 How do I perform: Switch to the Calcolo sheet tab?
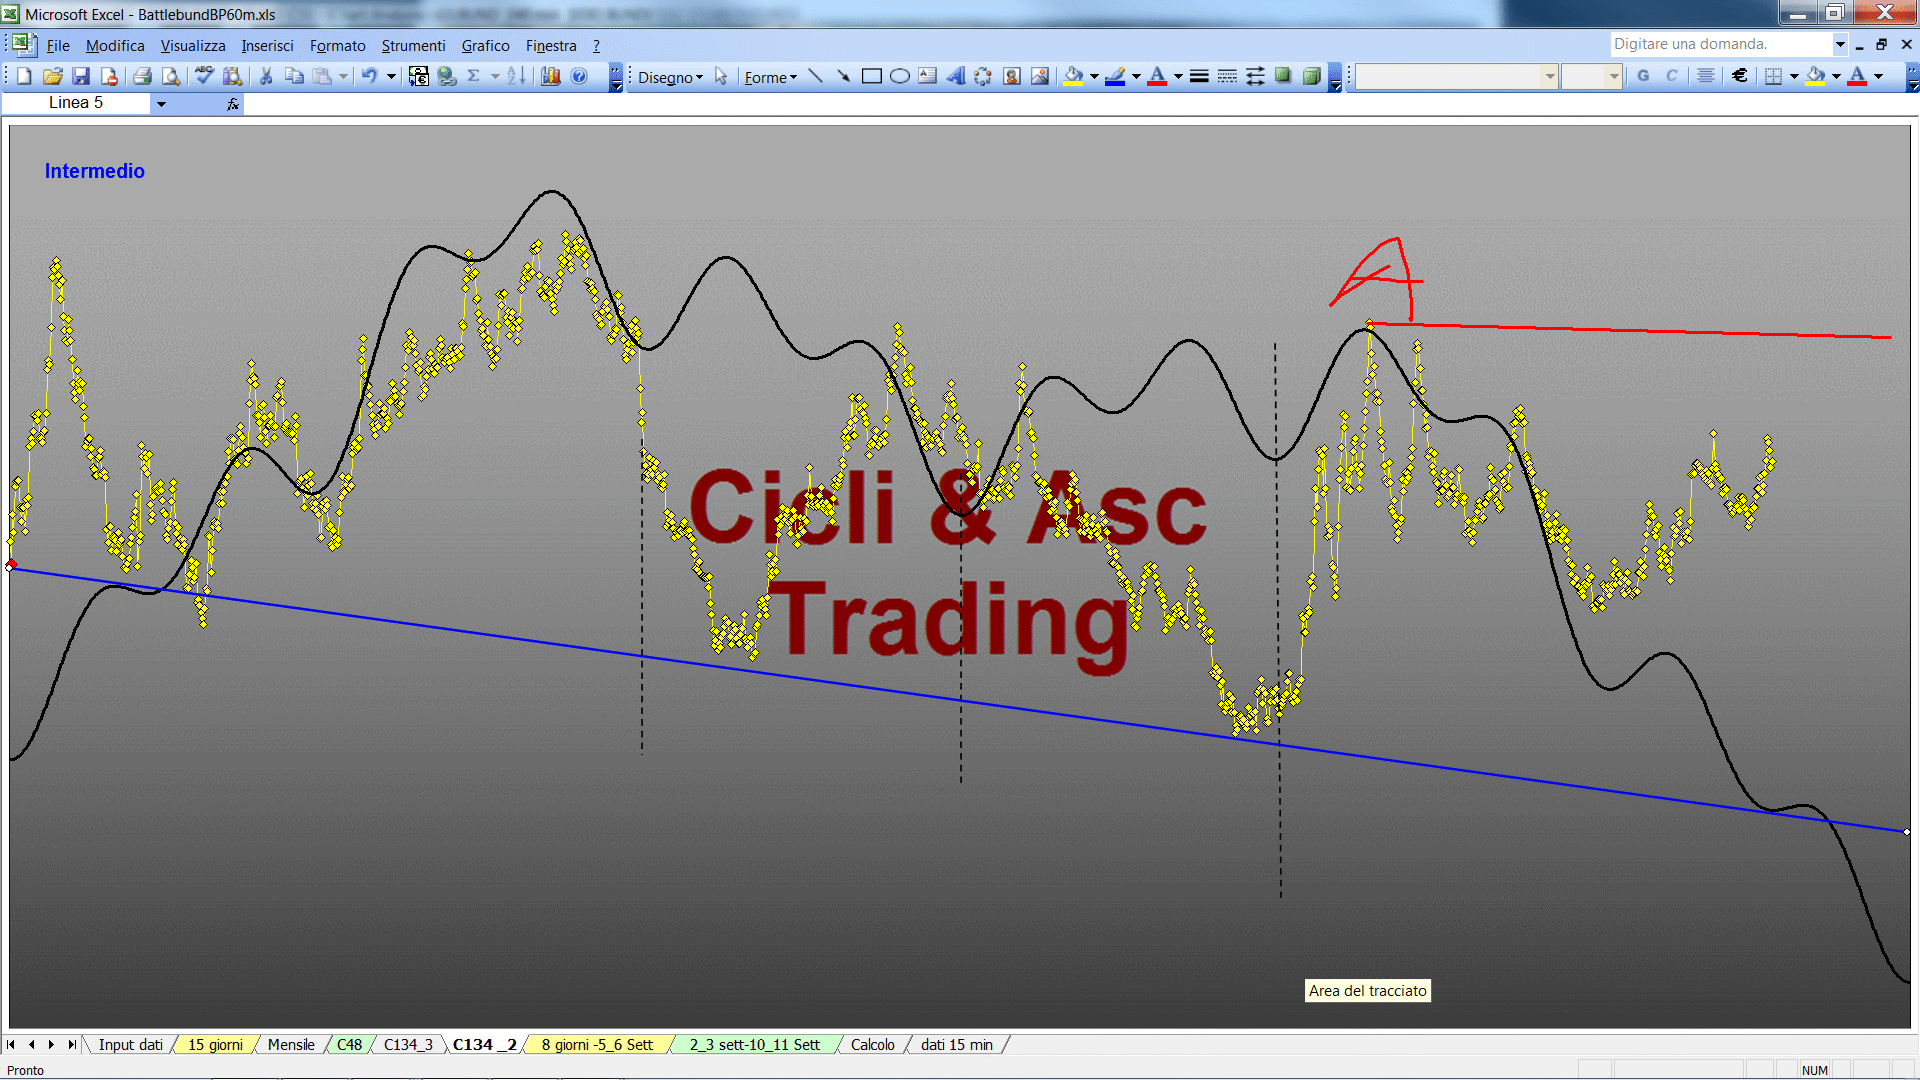(x=872, y=1045)
